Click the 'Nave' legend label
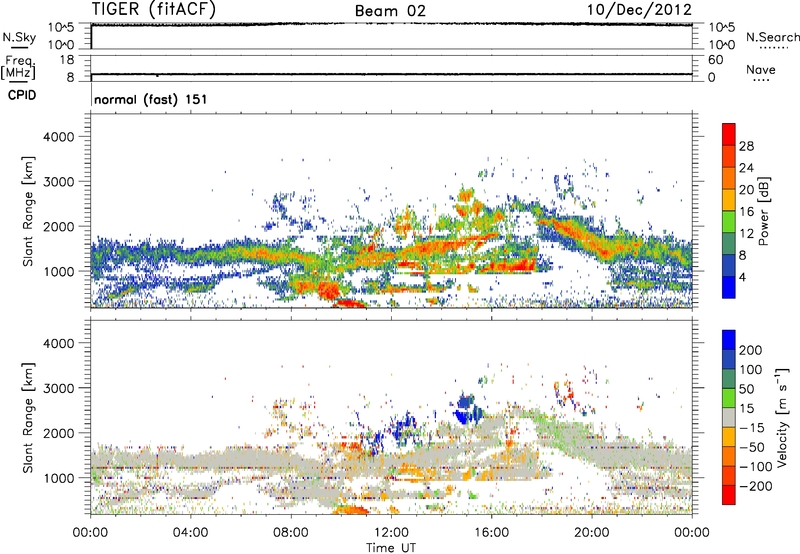Viewport: 800px width, 554px height. (x=761, y=69)
